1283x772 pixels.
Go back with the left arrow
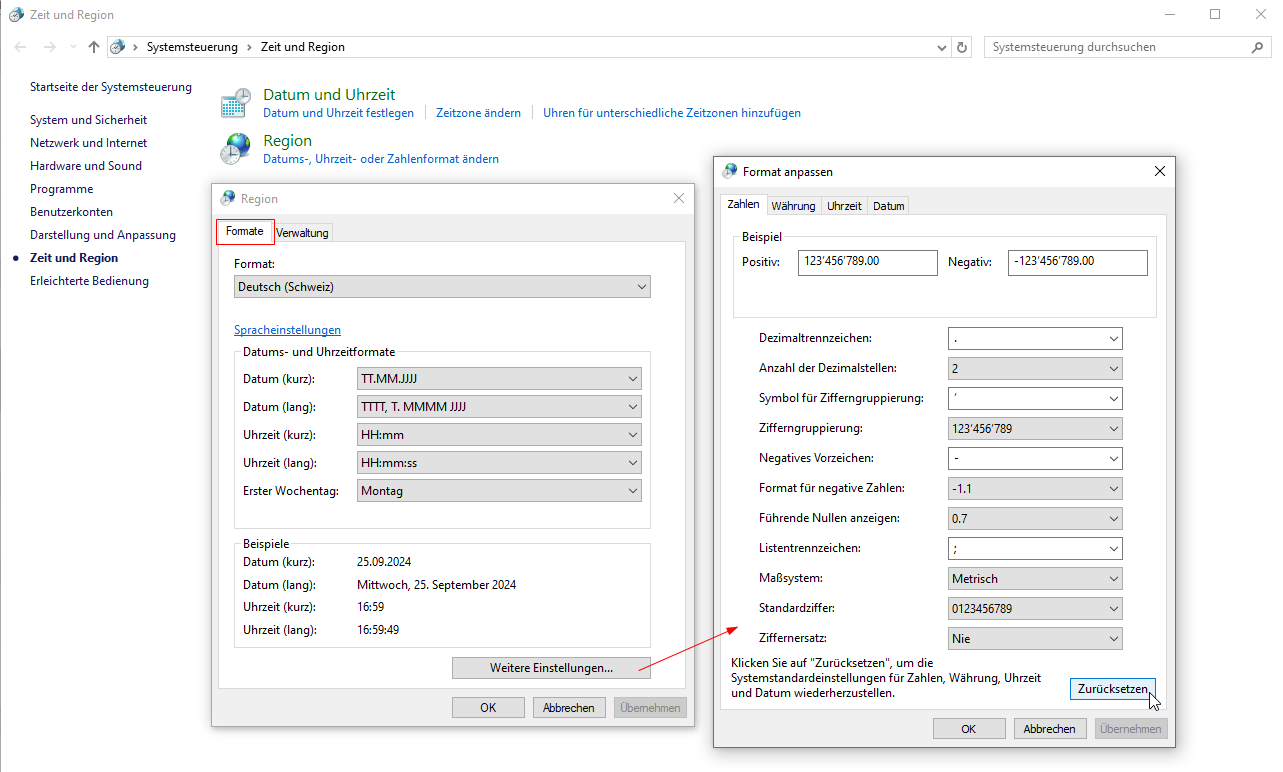point(20,47)
